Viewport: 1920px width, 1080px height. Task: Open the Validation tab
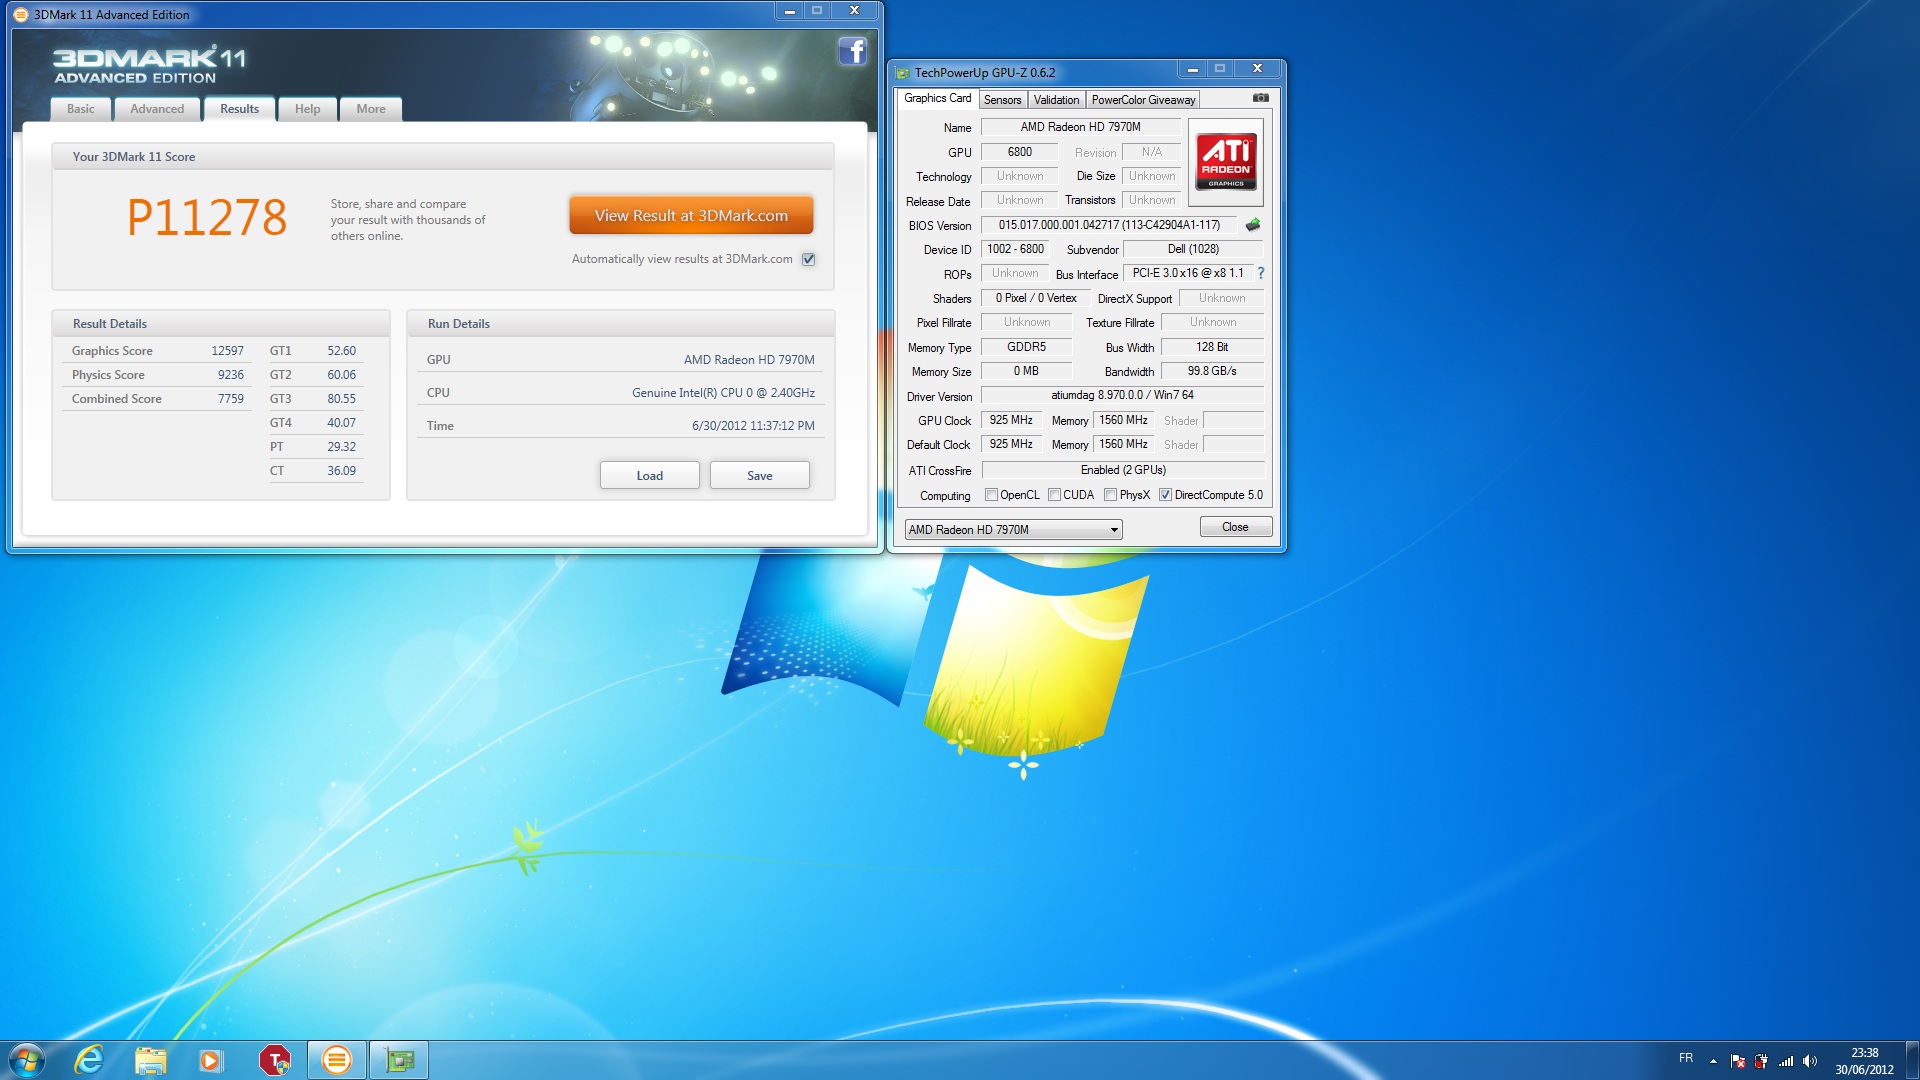pos(1056,100)
